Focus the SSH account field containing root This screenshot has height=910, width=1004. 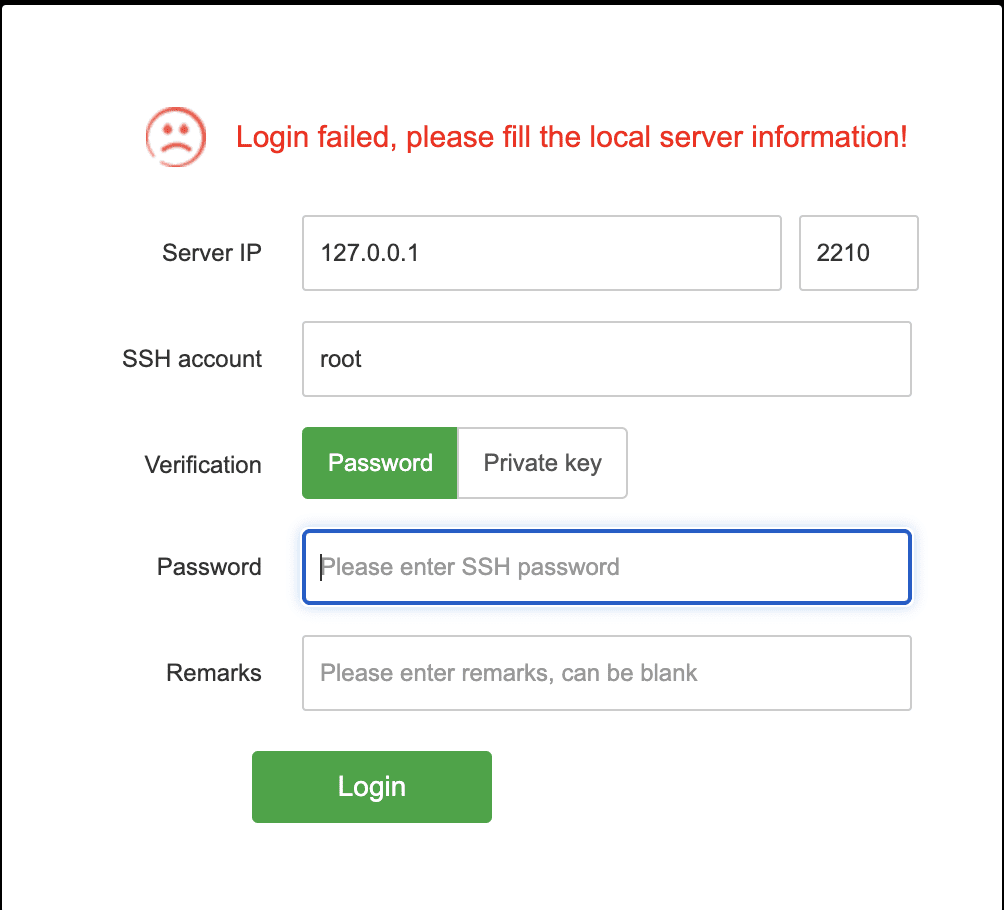(x=606, y=359)
